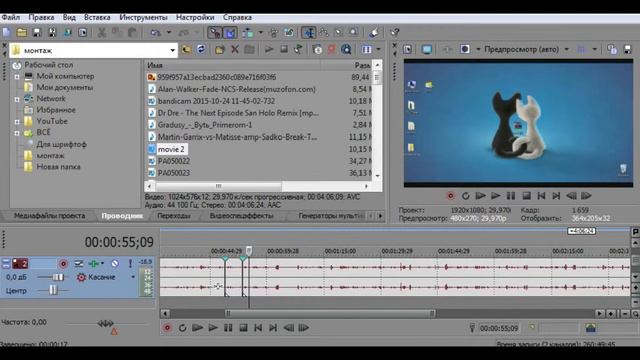The image size is (640, 360).
Task: Switch to Медиафайлы проекта tab
Action: [49, 216]
